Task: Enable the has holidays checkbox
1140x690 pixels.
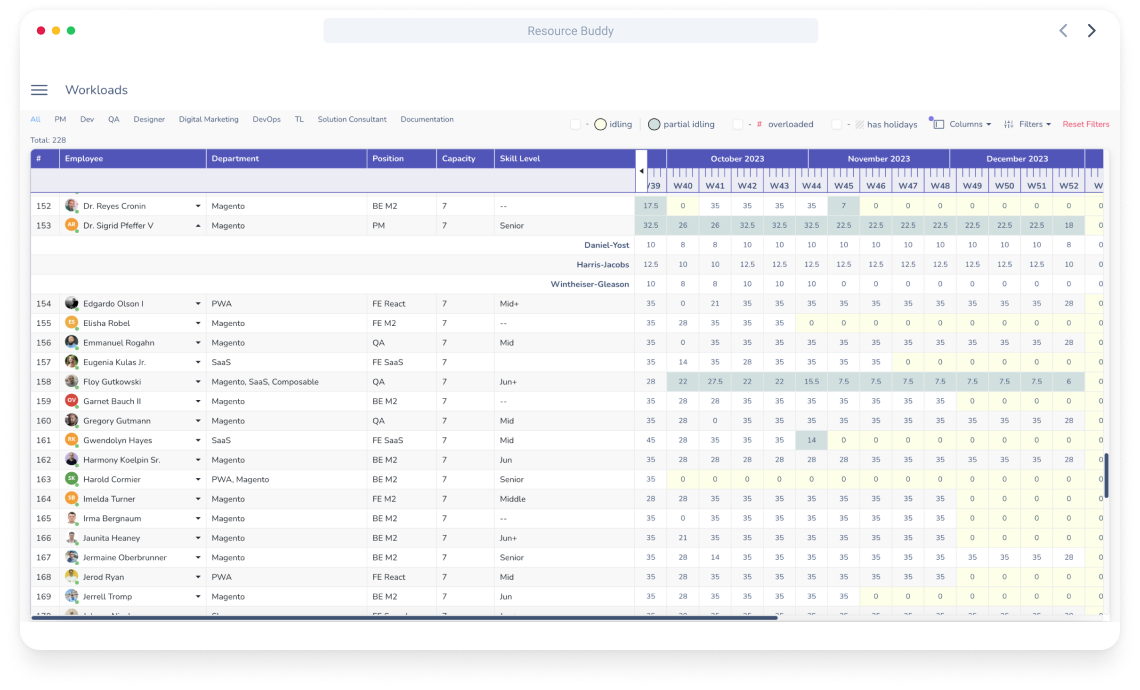Action: coord(835,123)
